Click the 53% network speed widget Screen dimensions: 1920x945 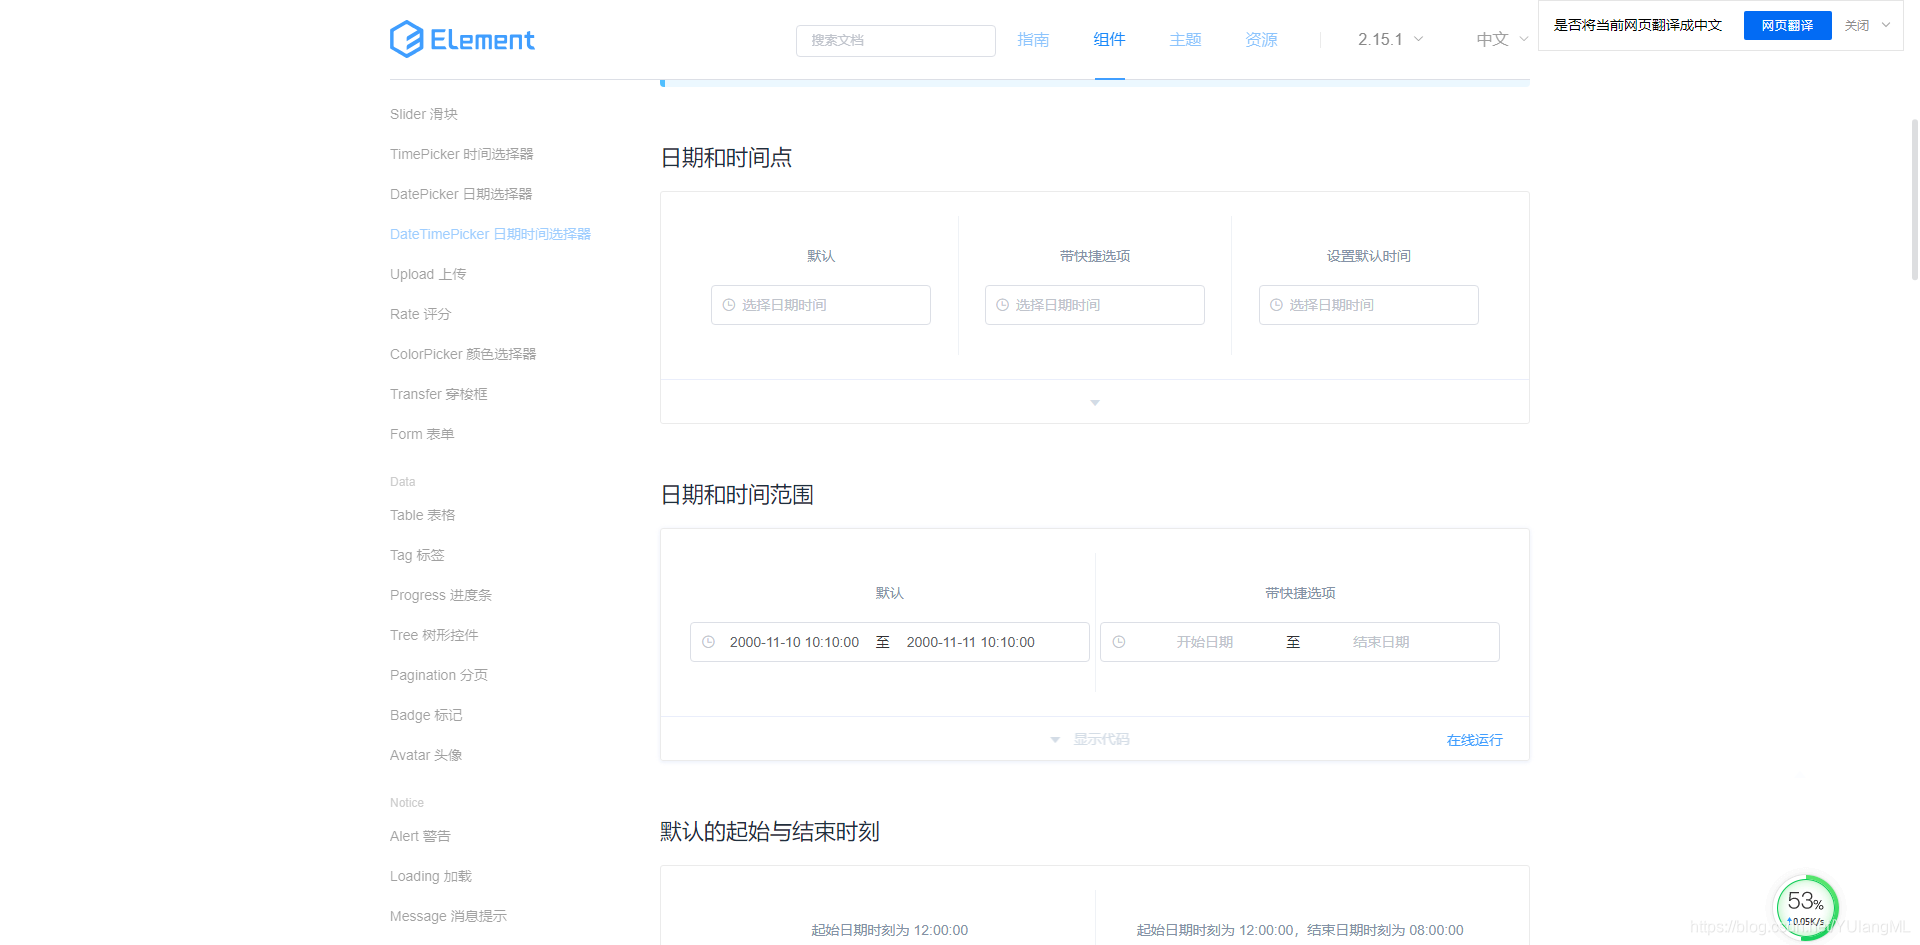1806,908
